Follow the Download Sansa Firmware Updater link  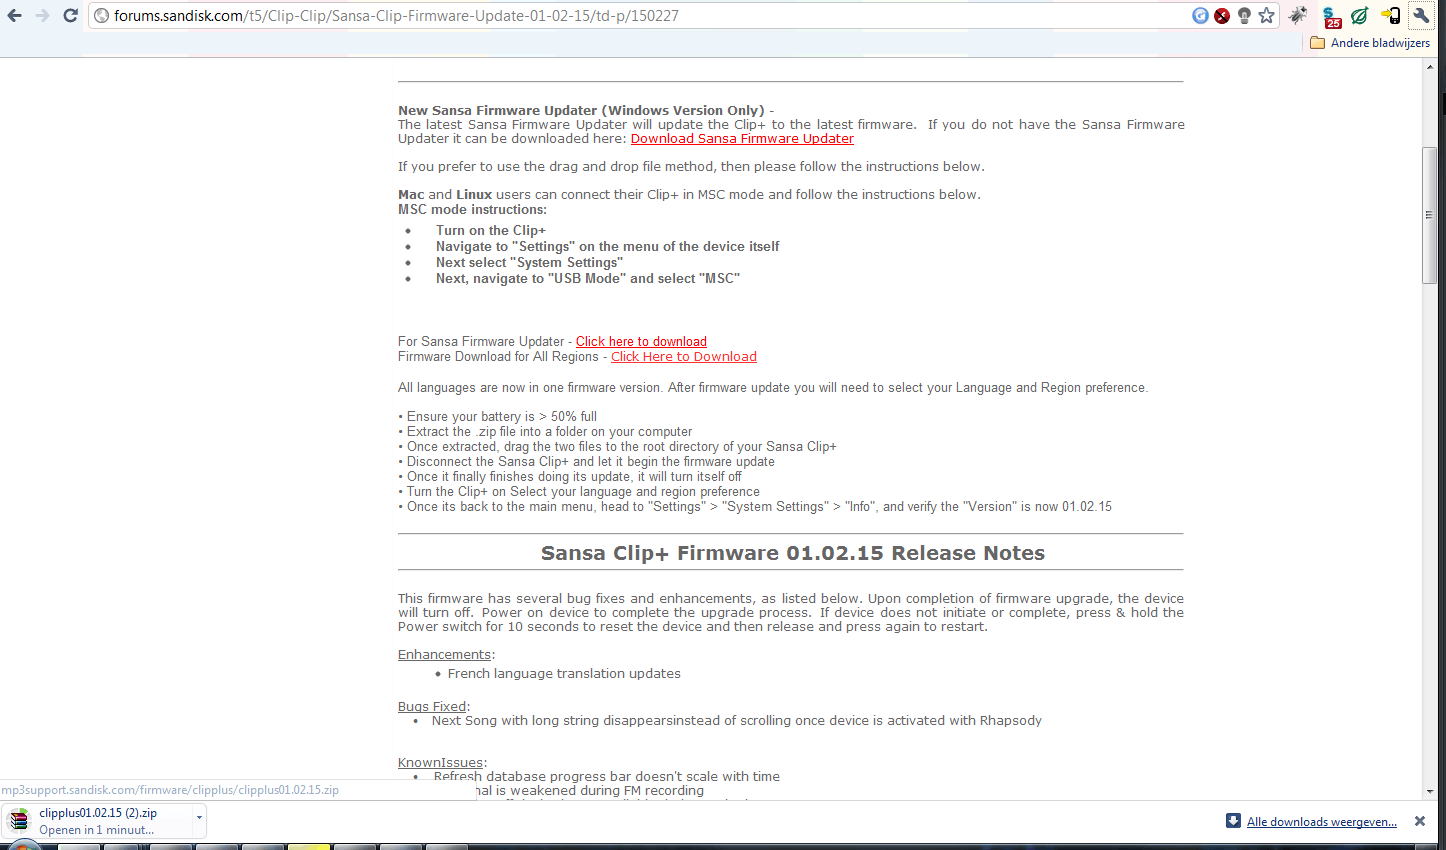[742, 139]
